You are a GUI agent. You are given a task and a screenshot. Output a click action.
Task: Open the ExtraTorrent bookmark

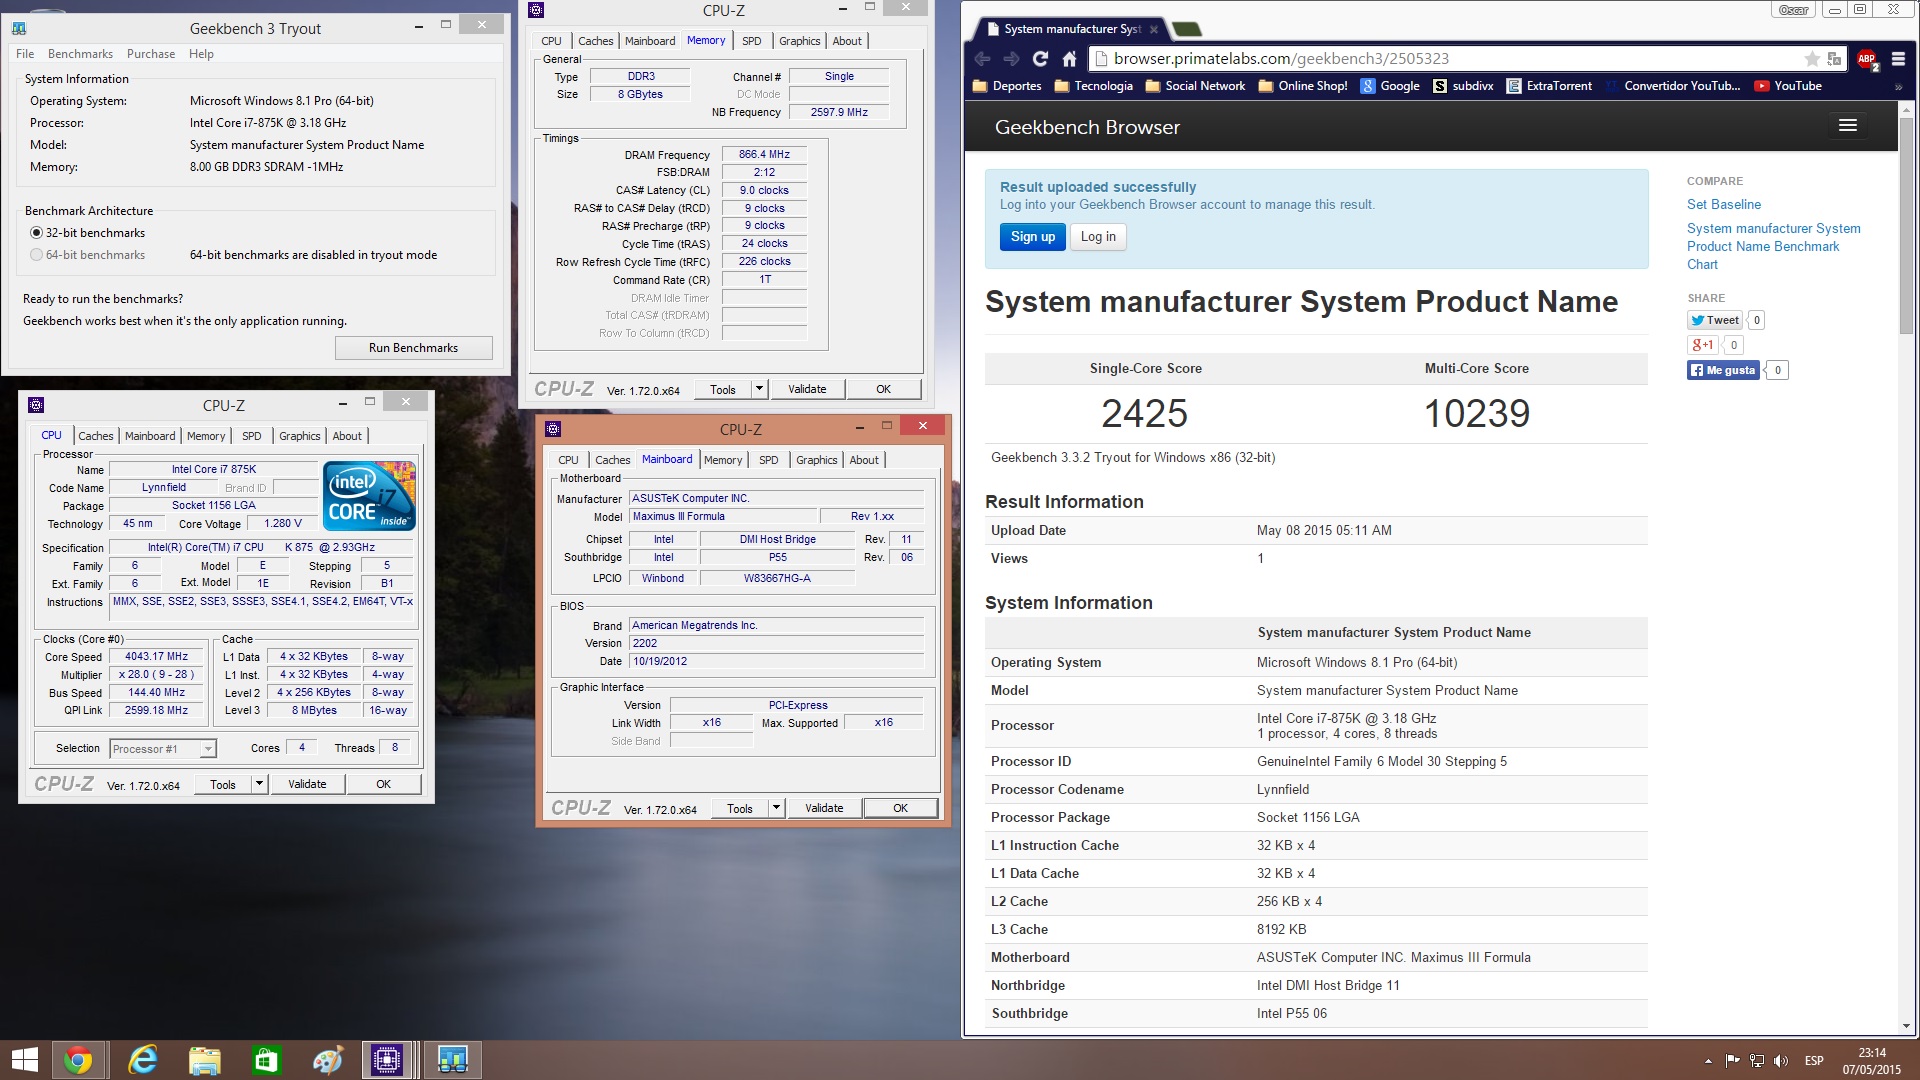(1549, 86)
